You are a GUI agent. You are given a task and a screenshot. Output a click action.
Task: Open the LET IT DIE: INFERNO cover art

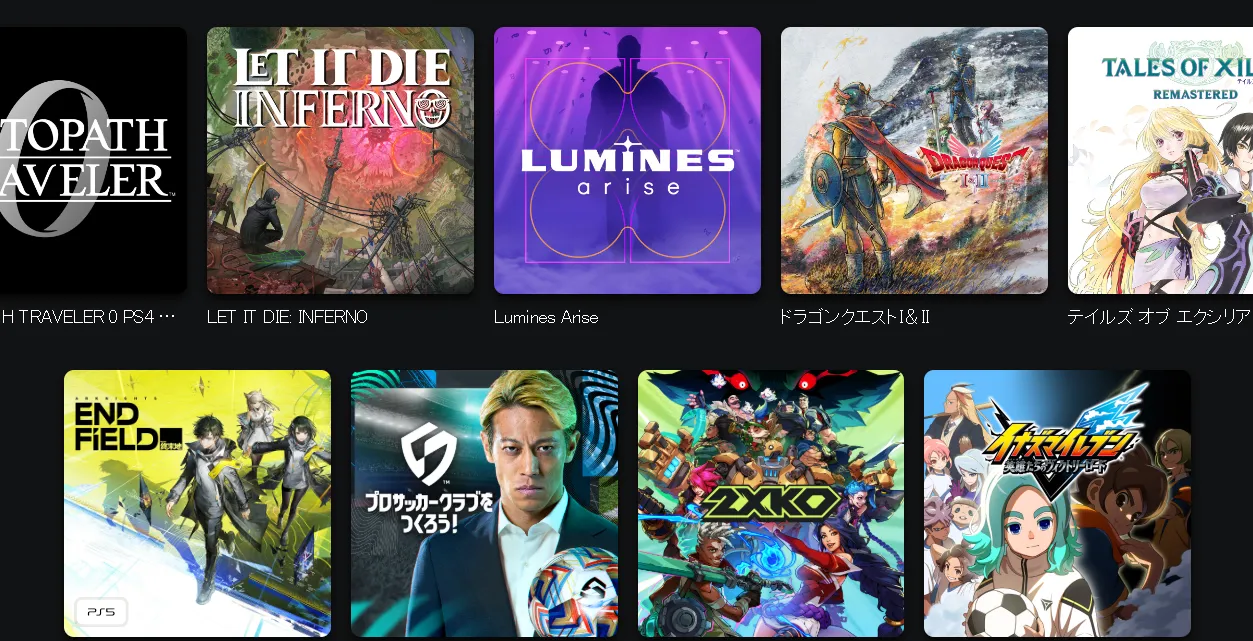coord(340,160)
